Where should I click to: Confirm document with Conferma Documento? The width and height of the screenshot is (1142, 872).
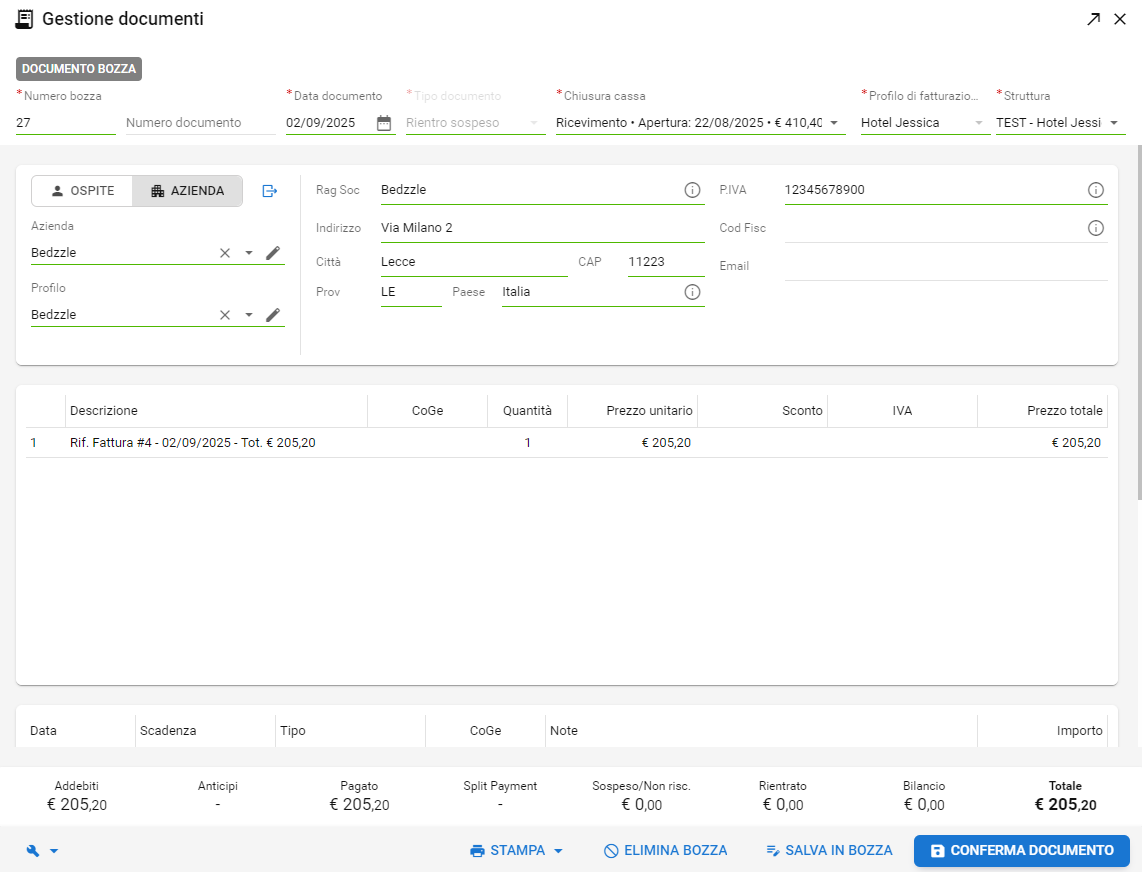tap(1021, 851)
